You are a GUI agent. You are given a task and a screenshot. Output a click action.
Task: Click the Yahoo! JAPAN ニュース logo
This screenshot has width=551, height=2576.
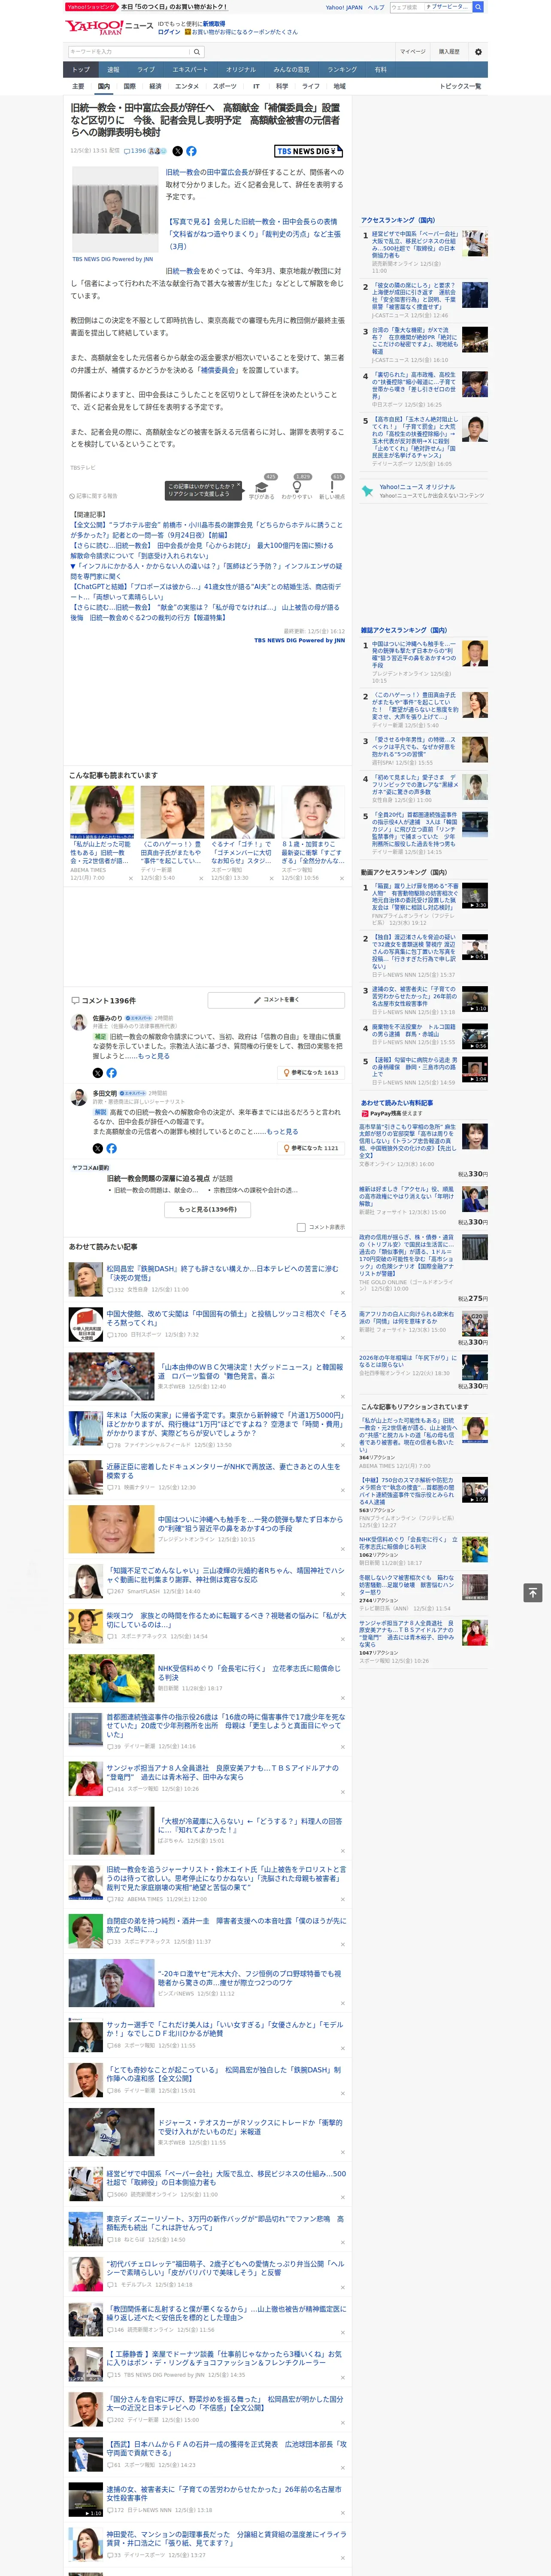[x=109, y=27]
